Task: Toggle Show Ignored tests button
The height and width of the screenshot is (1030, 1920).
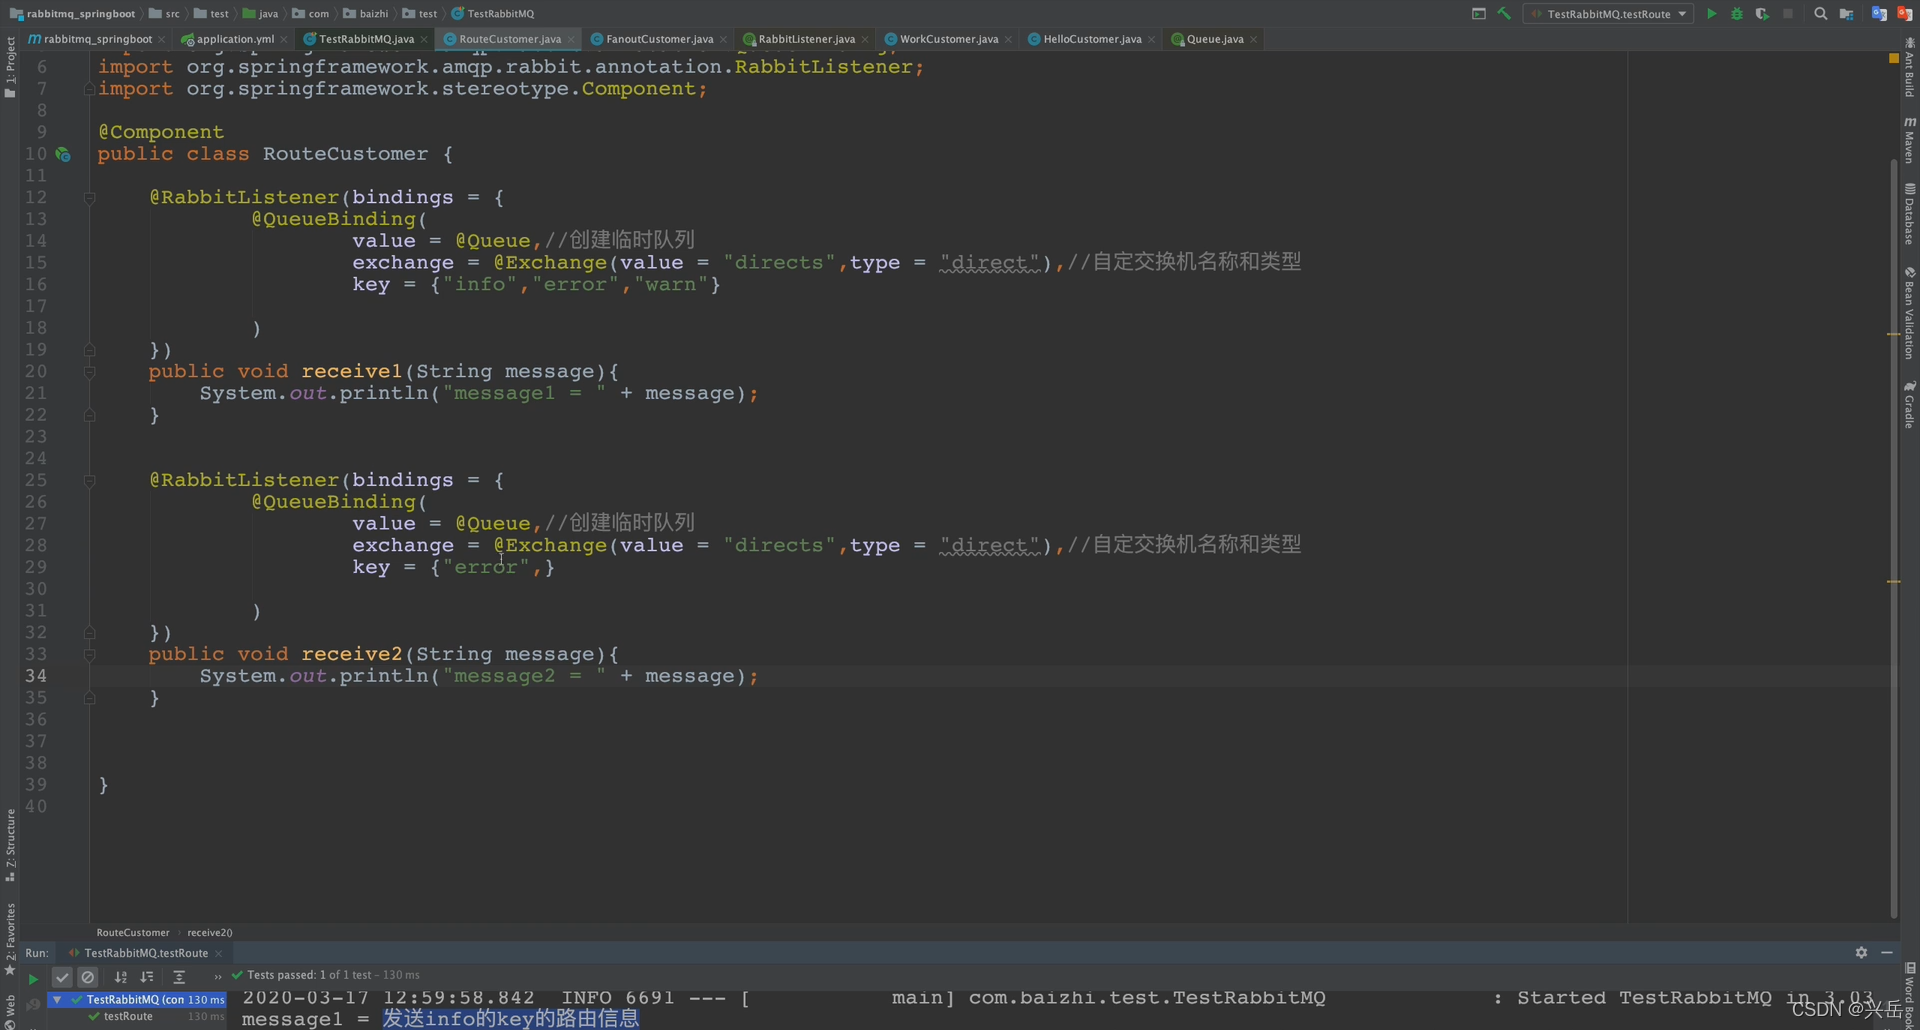Action: point(88,977)
